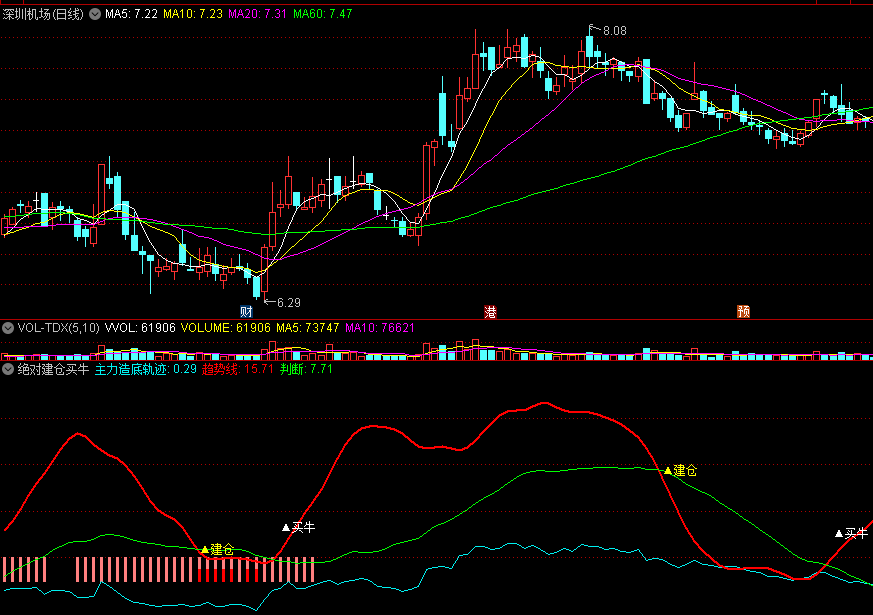The image size is (873, 615).
Task: Click the VOLUME: 61906 value
Action: [x=225, y=328]
